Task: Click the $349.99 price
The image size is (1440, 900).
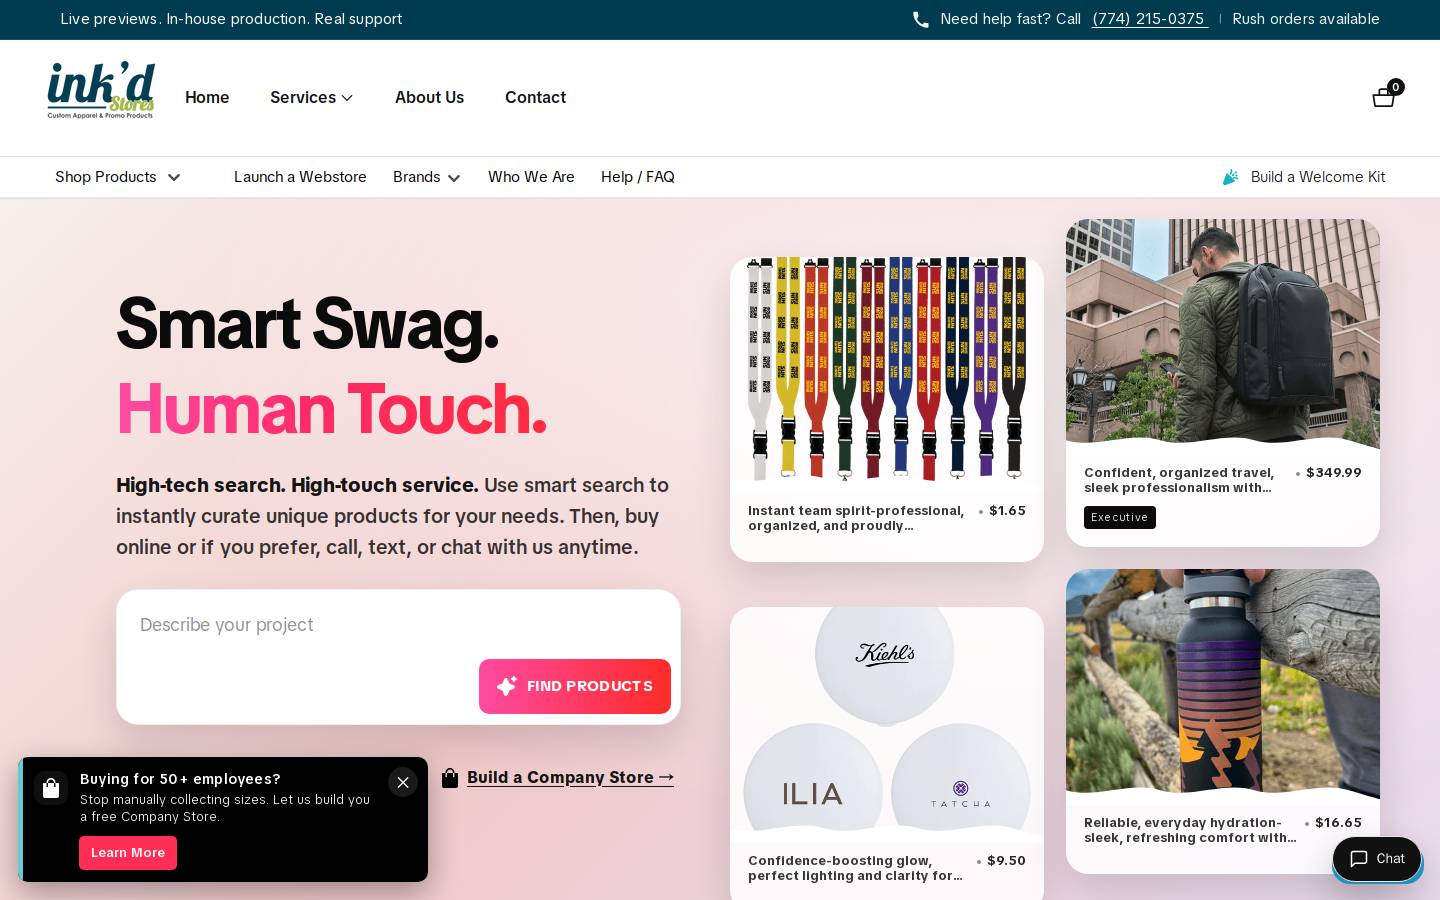Action: [x=1334, y=472]
